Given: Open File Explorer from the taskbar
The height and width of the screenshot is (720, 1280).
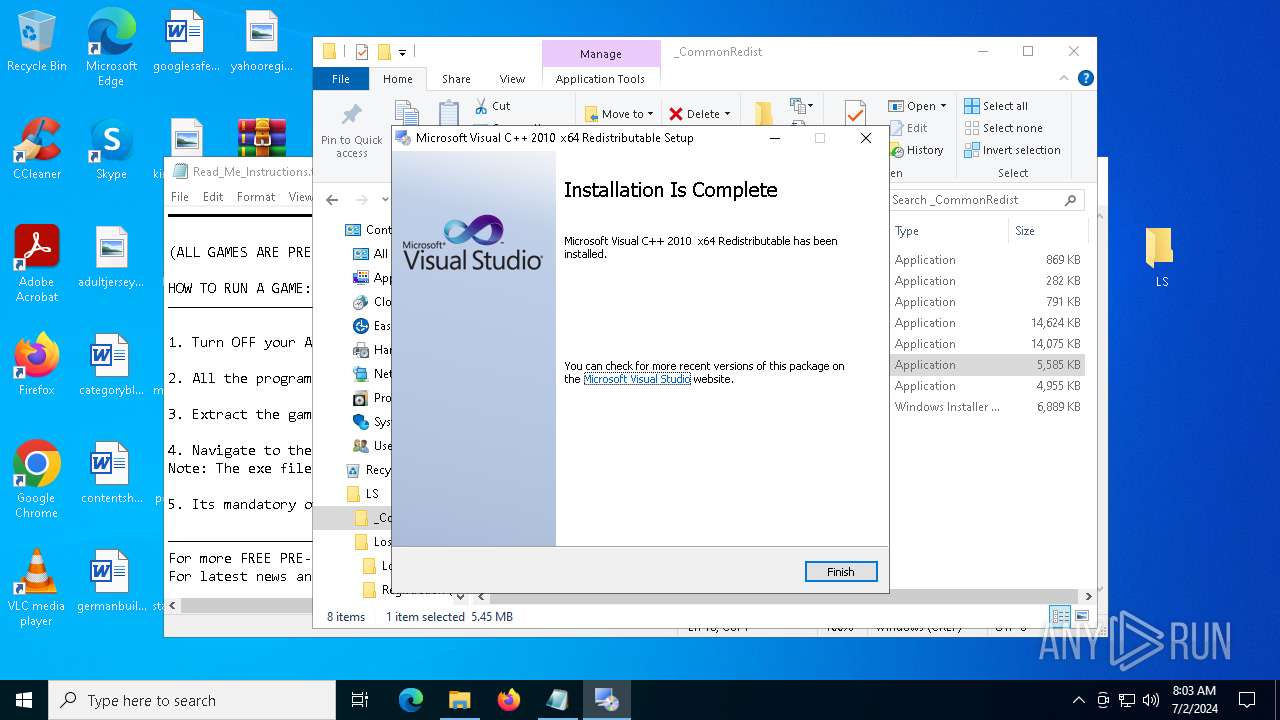Looking at the screenshot, I should (x=459, y=700).
